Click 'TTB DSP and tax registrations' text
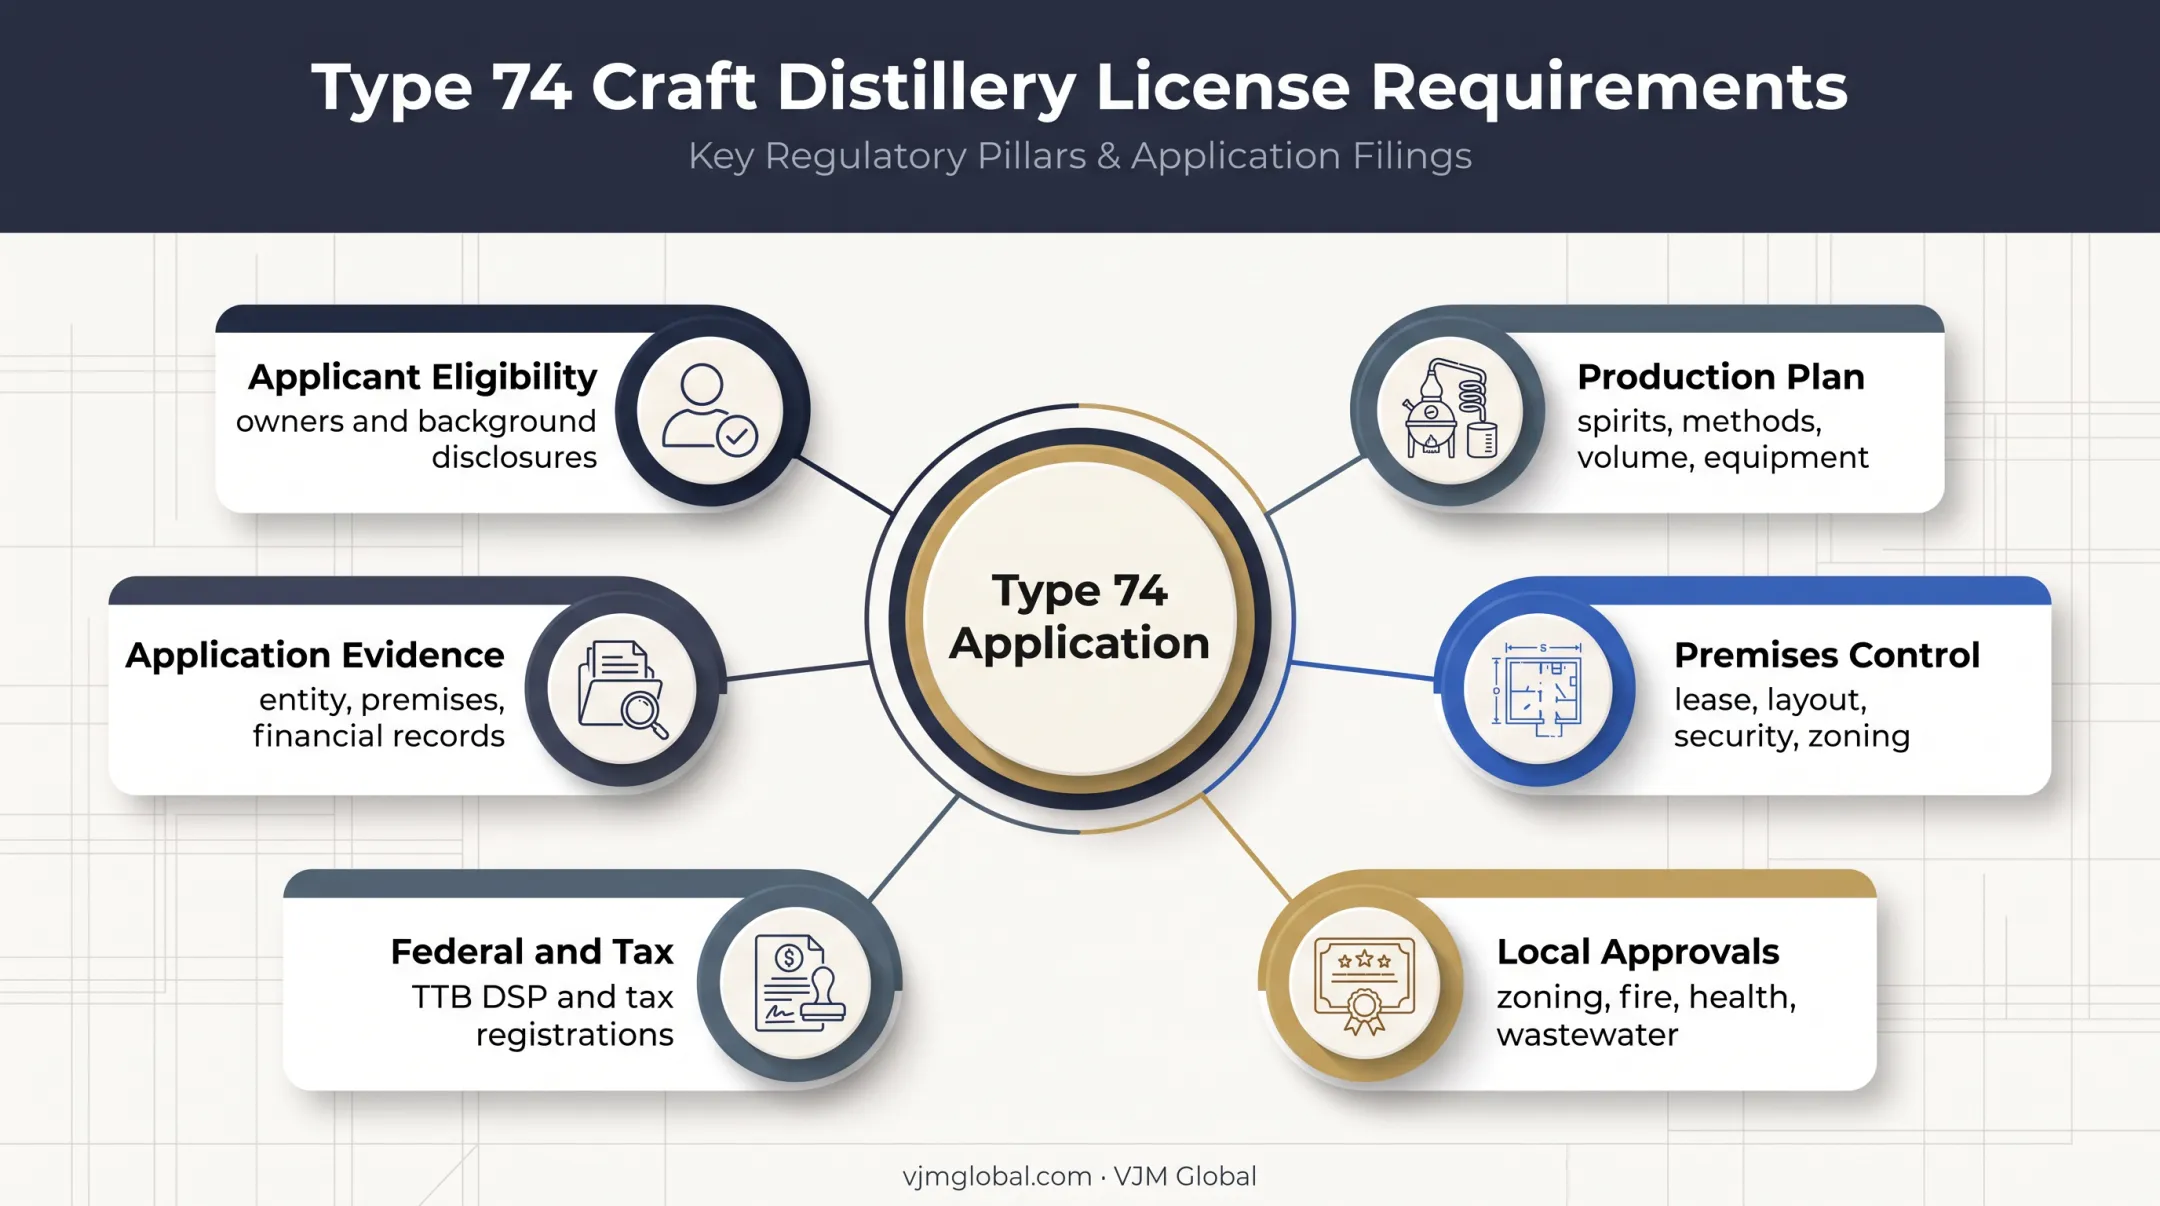This screenshot has height=1206, width=2160. point(543,1015)
